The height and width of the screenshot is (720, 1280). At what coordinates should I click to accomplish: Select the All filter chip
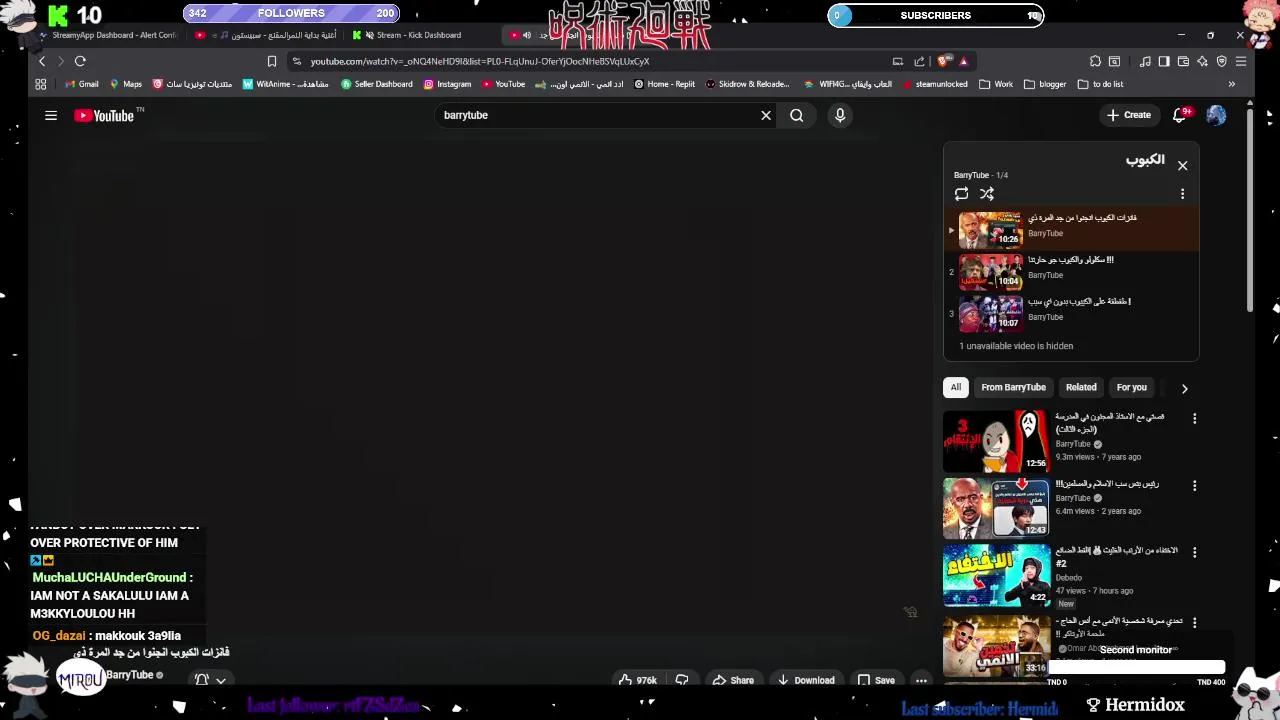(x=955, y=387)
